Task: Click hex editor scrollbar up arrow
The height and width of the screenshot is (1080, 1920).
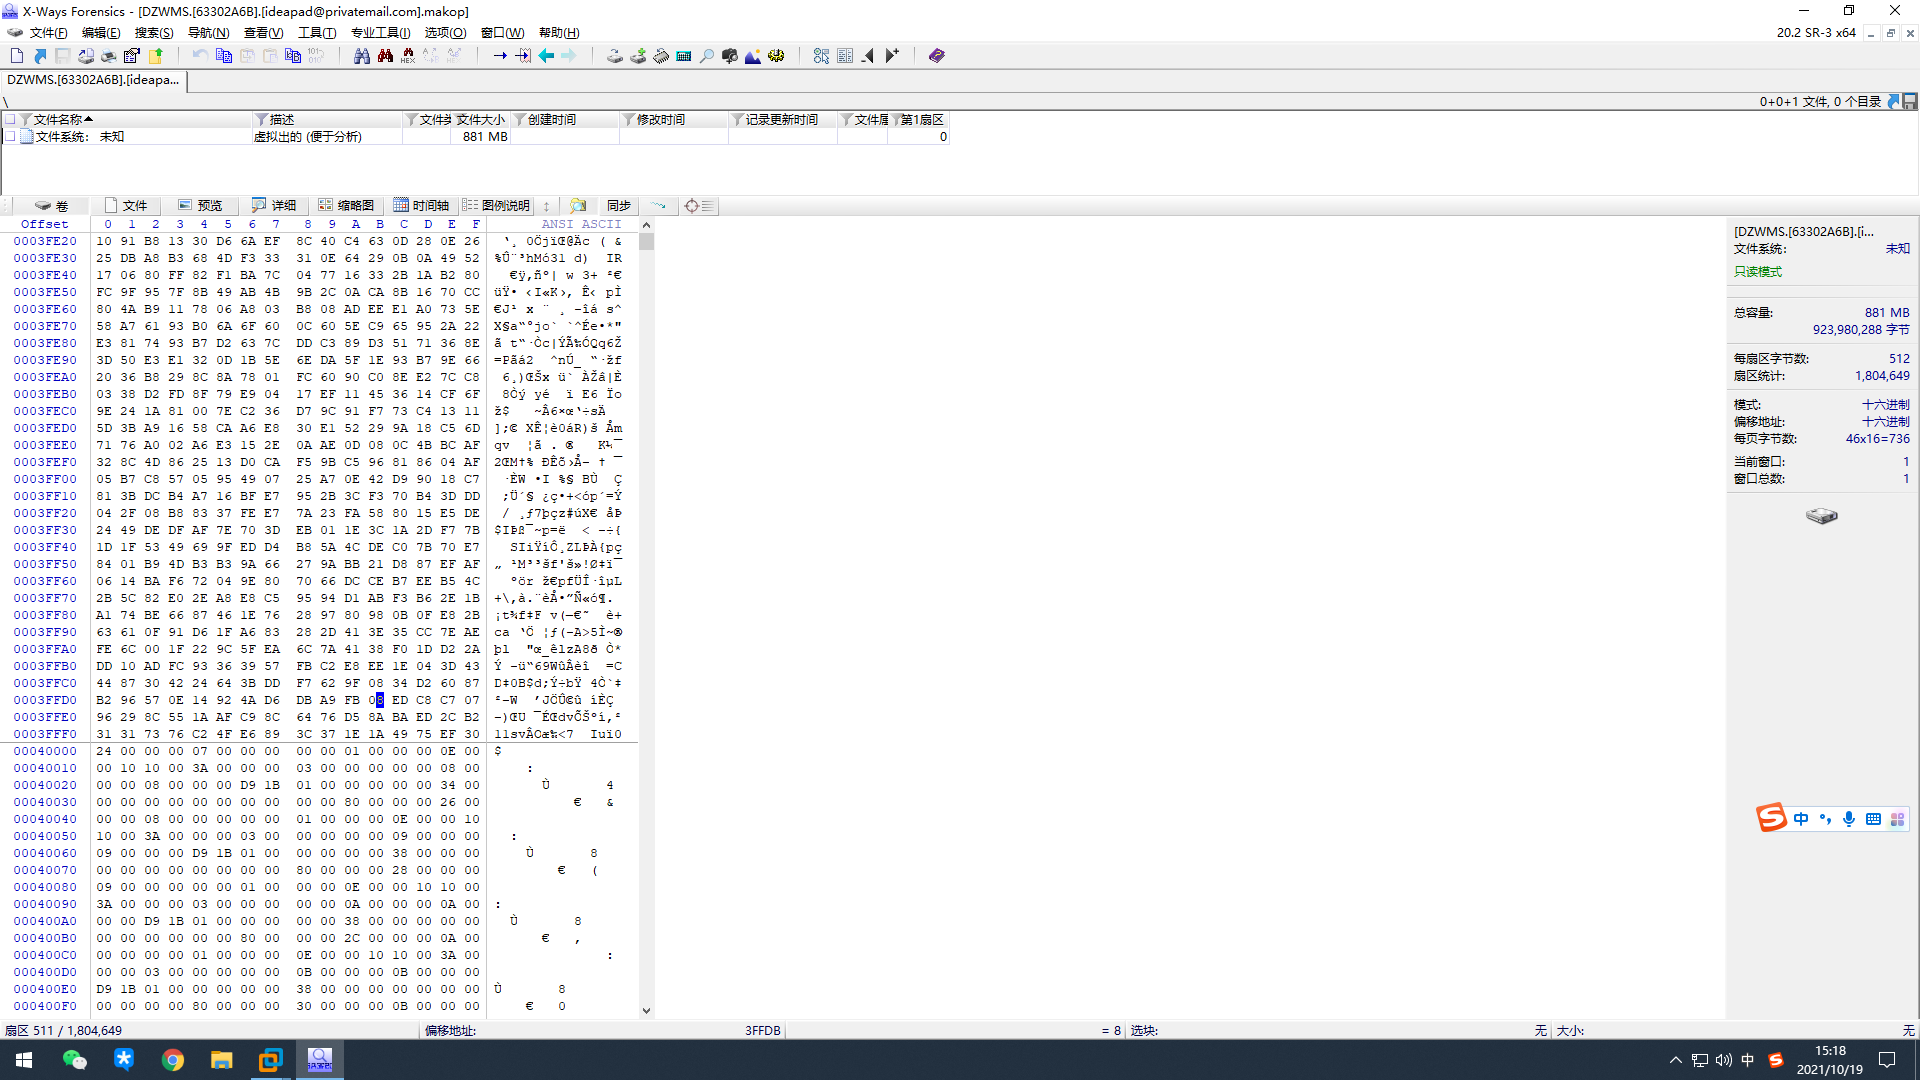Action: pyautogui.click(x=646, y=225)
